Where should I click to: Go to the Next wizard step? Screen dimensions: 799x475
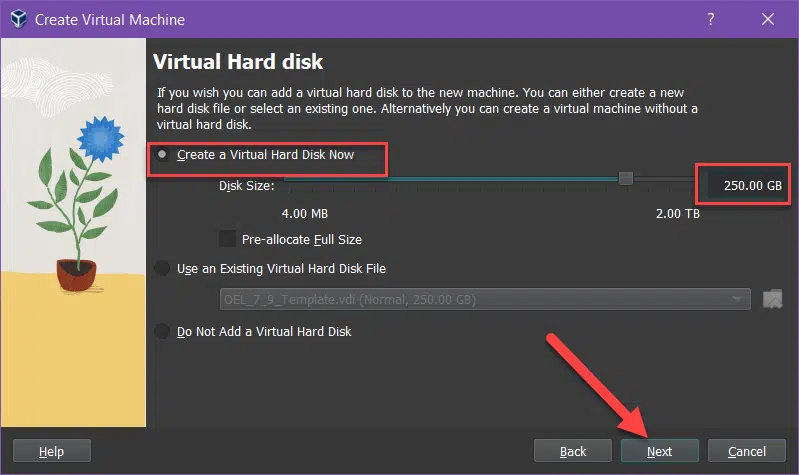point(659,451)
